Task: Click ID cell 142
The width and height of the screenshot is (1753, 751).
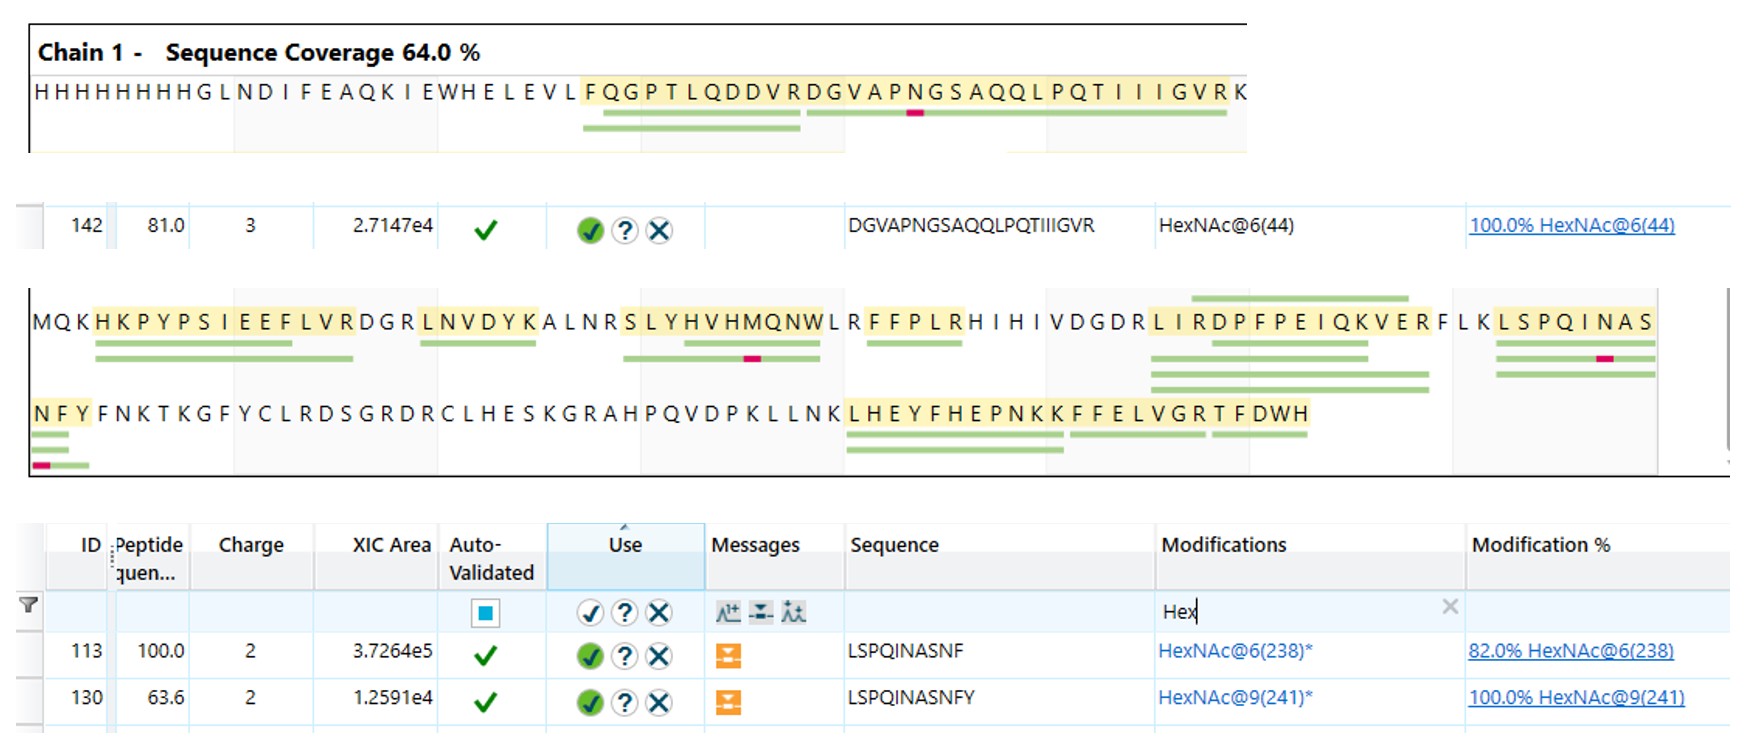Action: 86,225
